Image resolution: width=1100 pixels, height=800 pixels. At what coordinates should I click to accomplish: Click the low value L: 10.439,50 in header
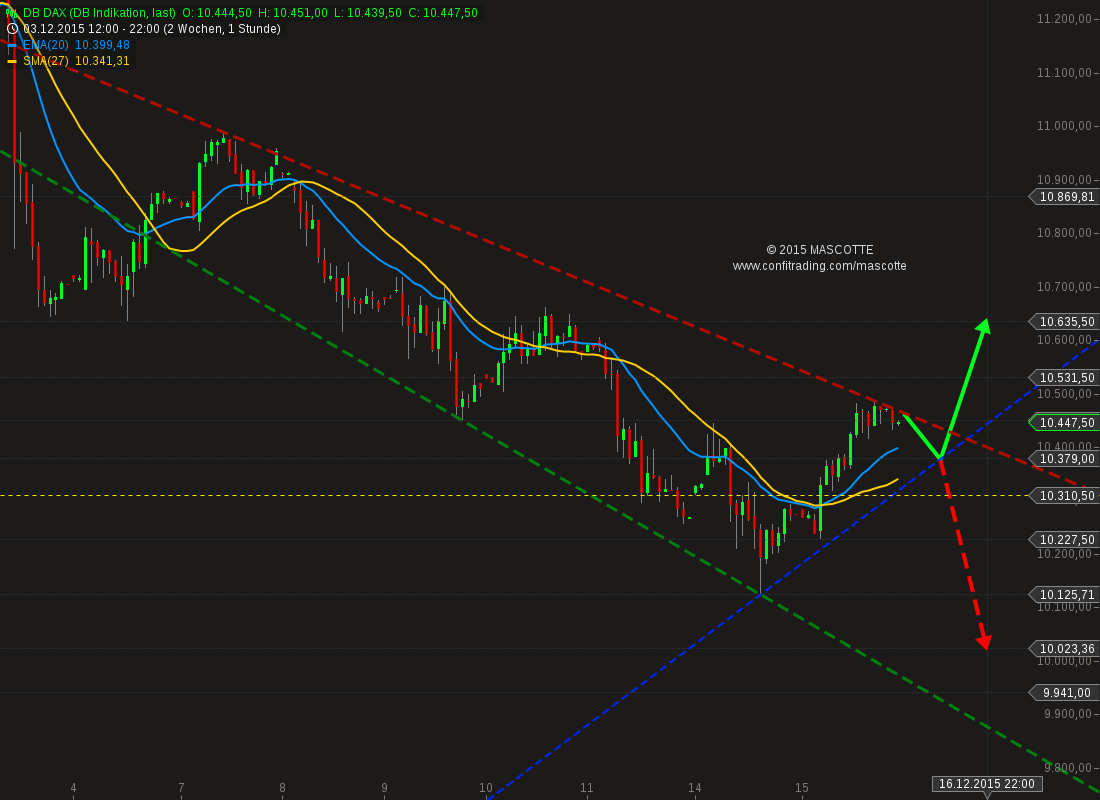point(368,13)
